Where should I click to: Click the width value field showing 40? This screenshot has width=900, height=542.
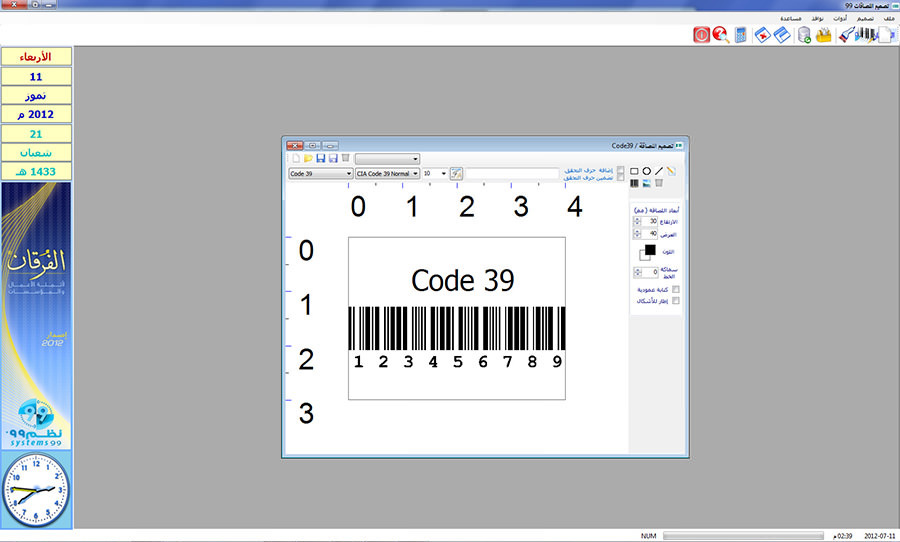pos(650,234)
